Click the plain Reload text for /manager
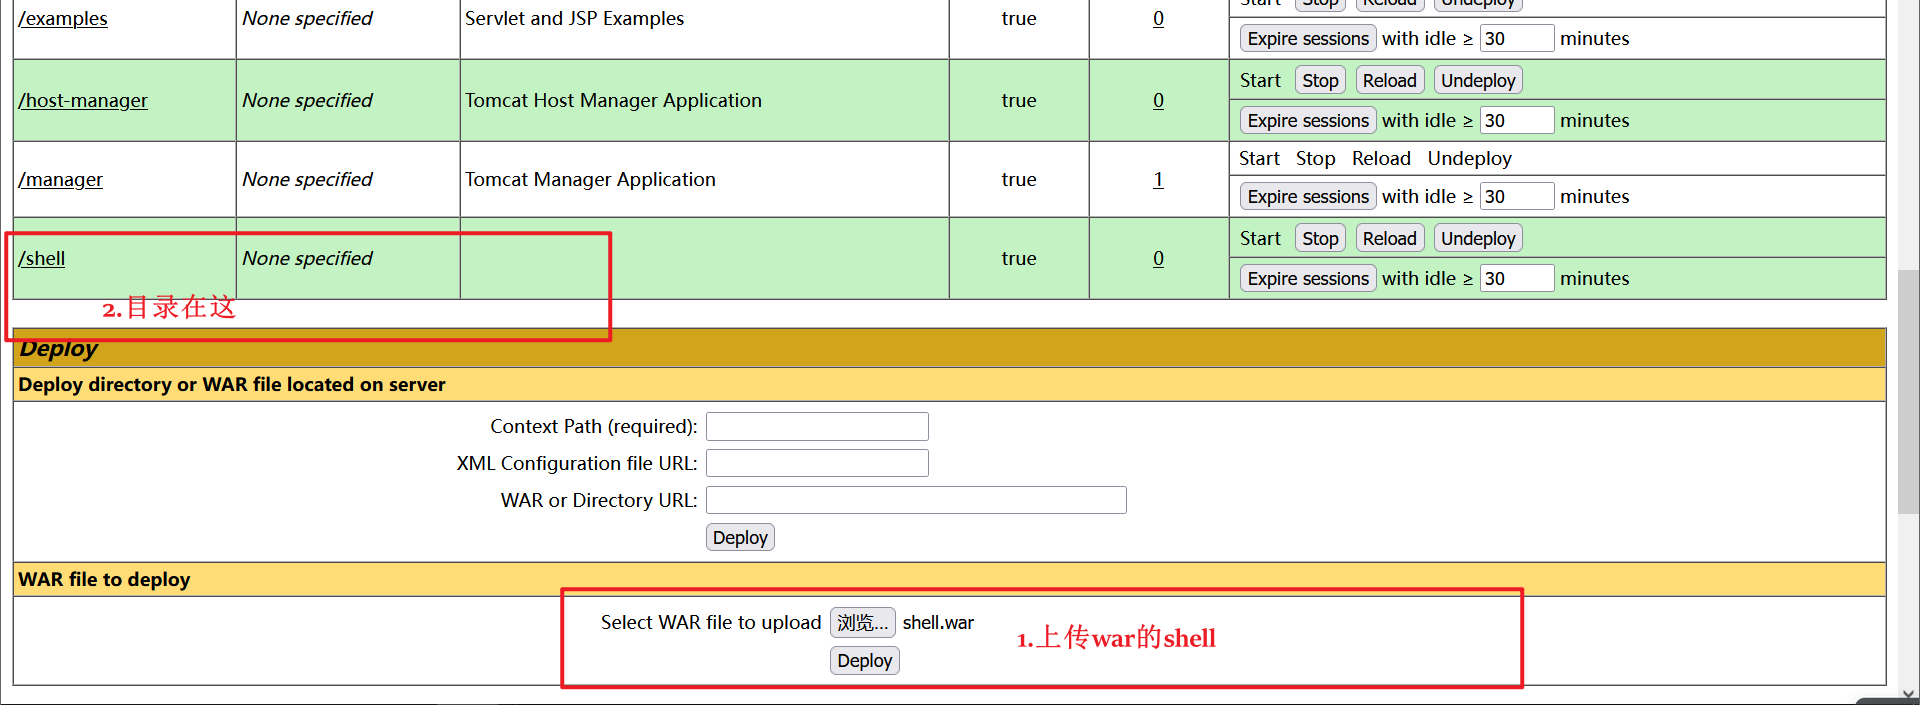 point(1381,159)
